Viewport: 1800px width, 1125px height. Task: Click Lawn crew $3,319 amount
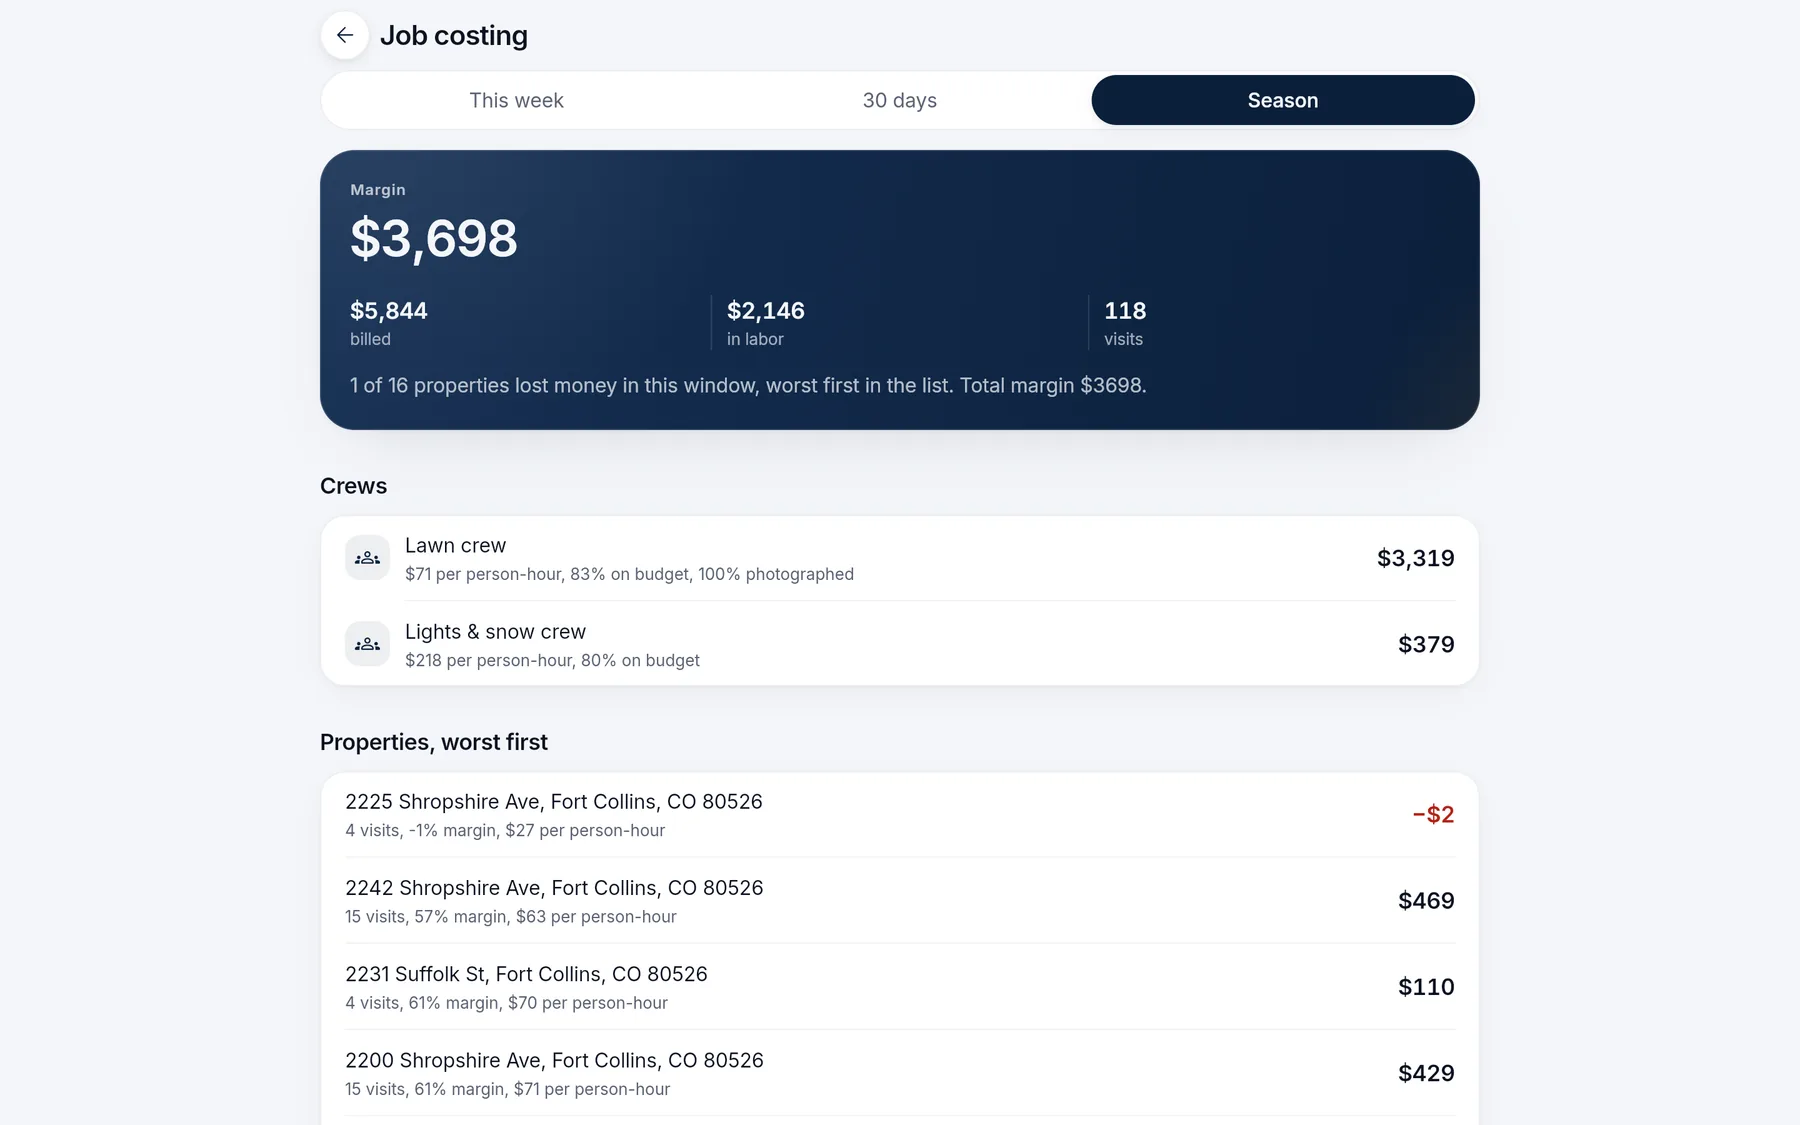(1415, 558)
